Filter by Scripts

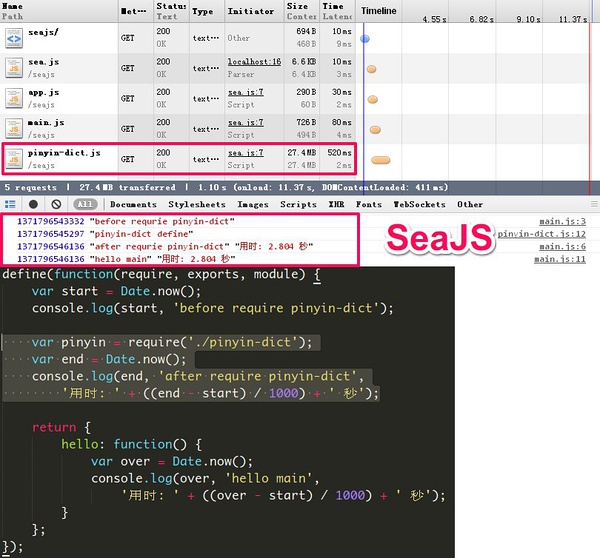pos(298,204)
